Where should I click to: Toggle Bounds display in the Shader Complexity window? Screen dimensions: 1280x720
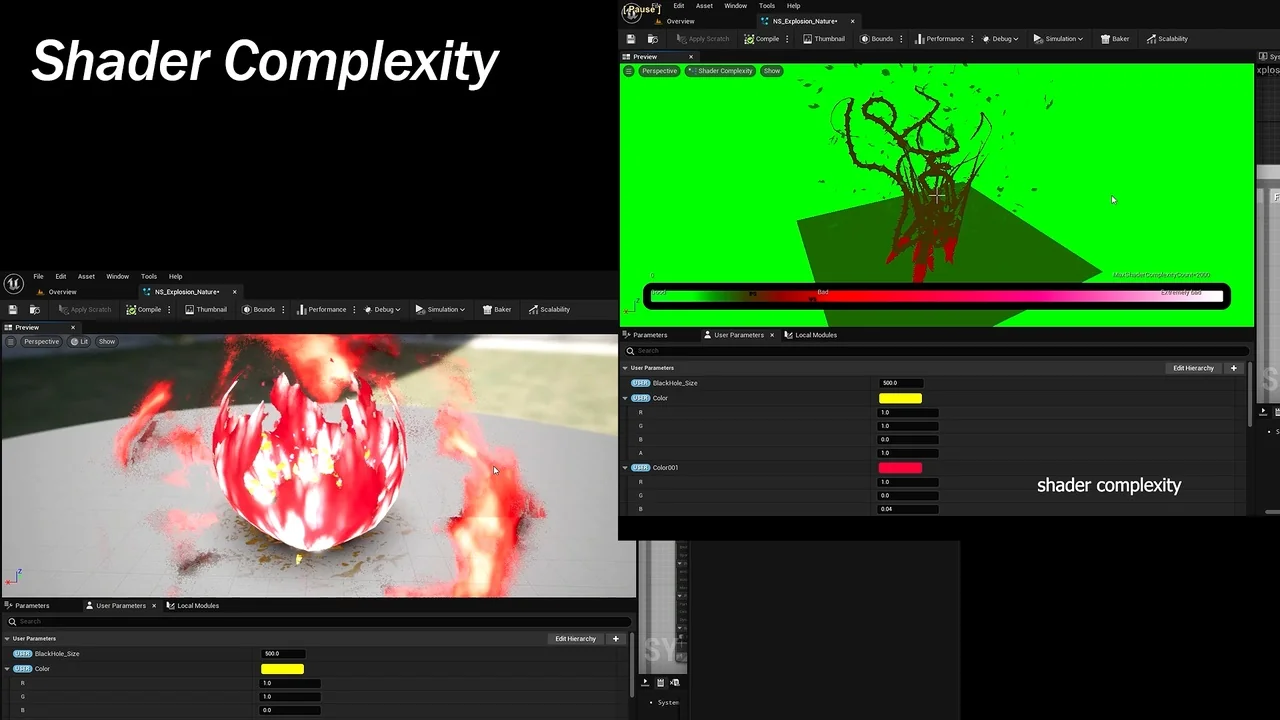[875, 39]
